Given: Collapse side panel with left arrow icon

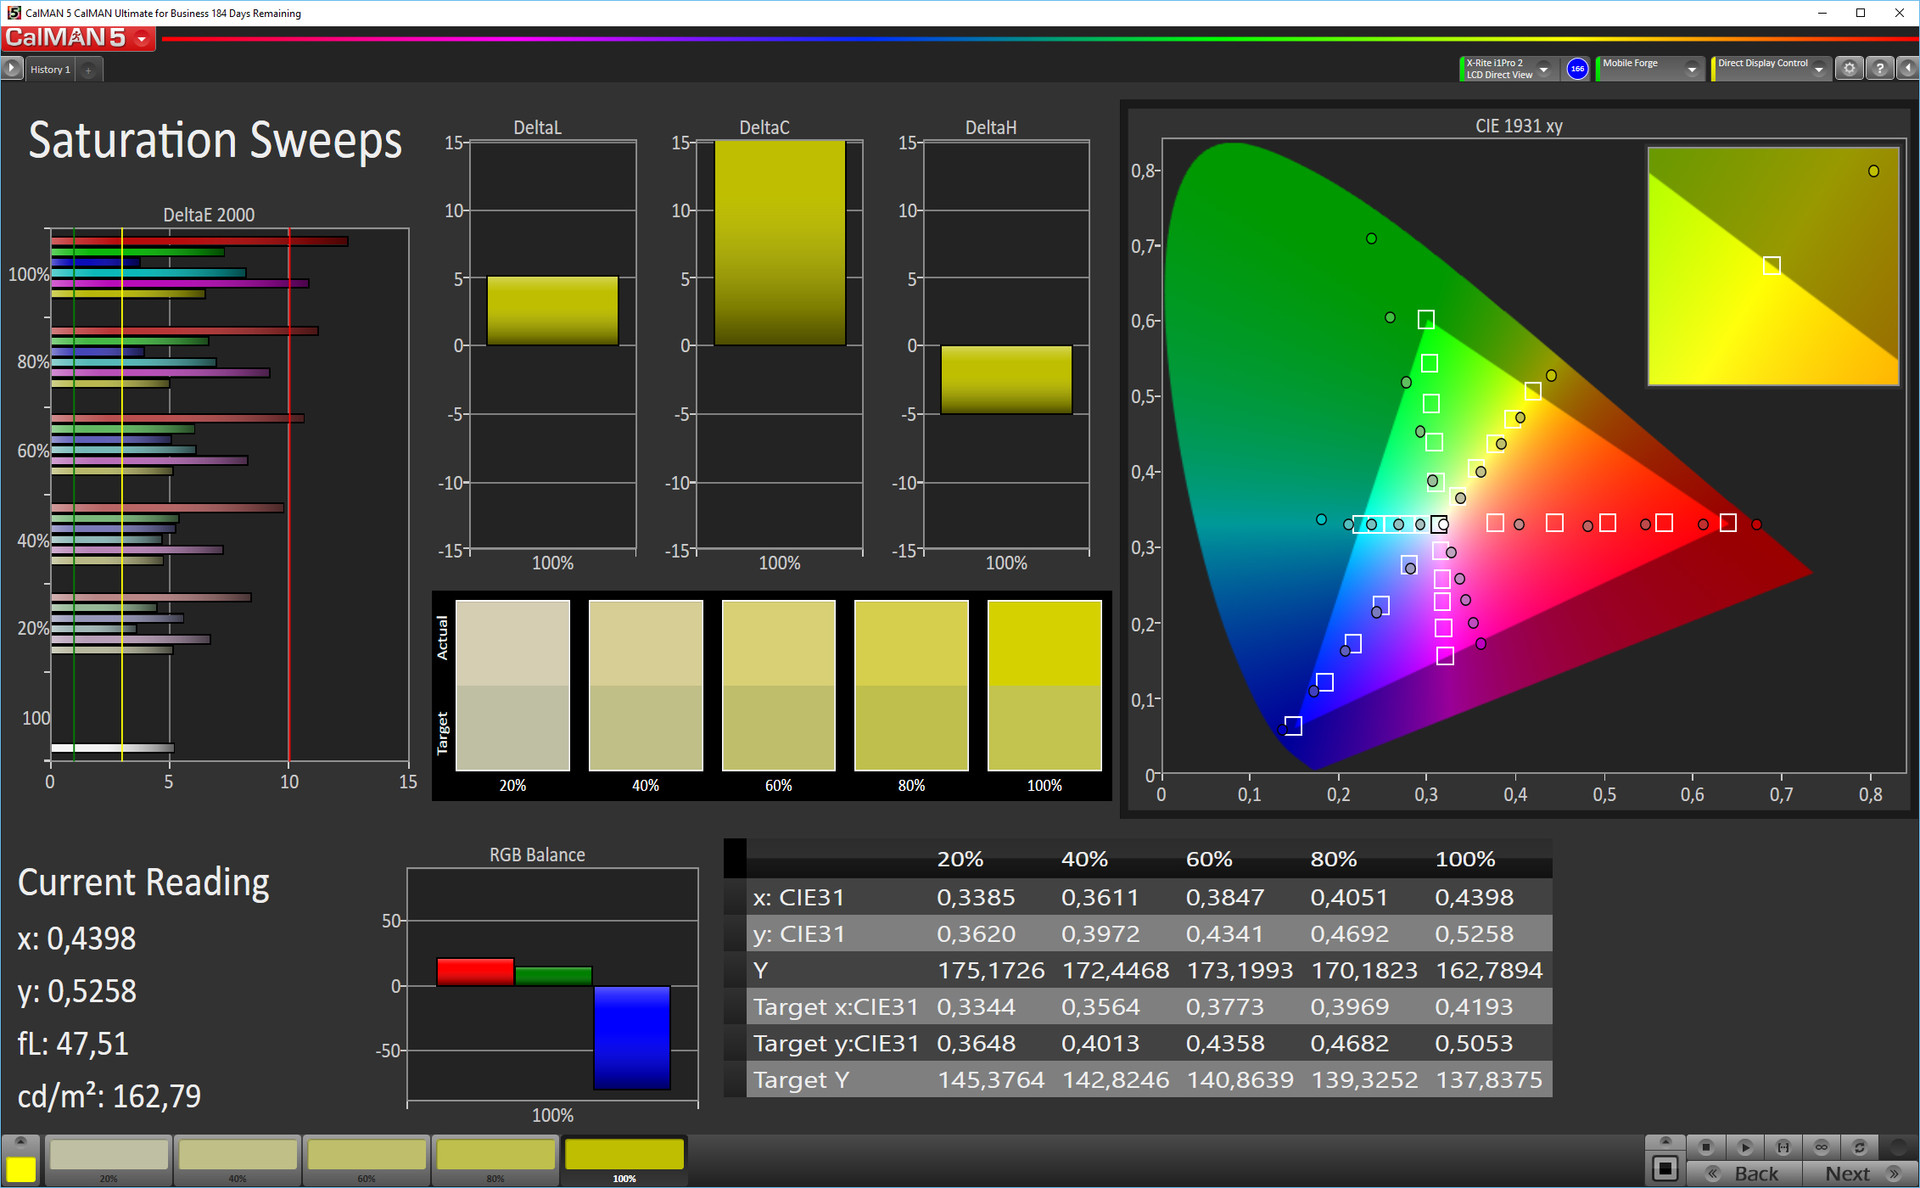Looking at the screenshot, I should (x=1907, y=69).
